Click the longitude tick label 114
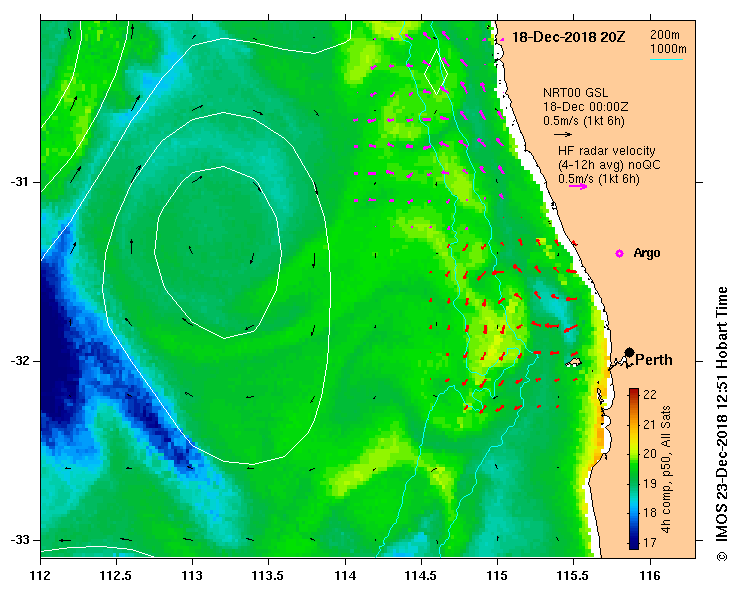Viewport: 739px width, 592px height. (345, 576)
